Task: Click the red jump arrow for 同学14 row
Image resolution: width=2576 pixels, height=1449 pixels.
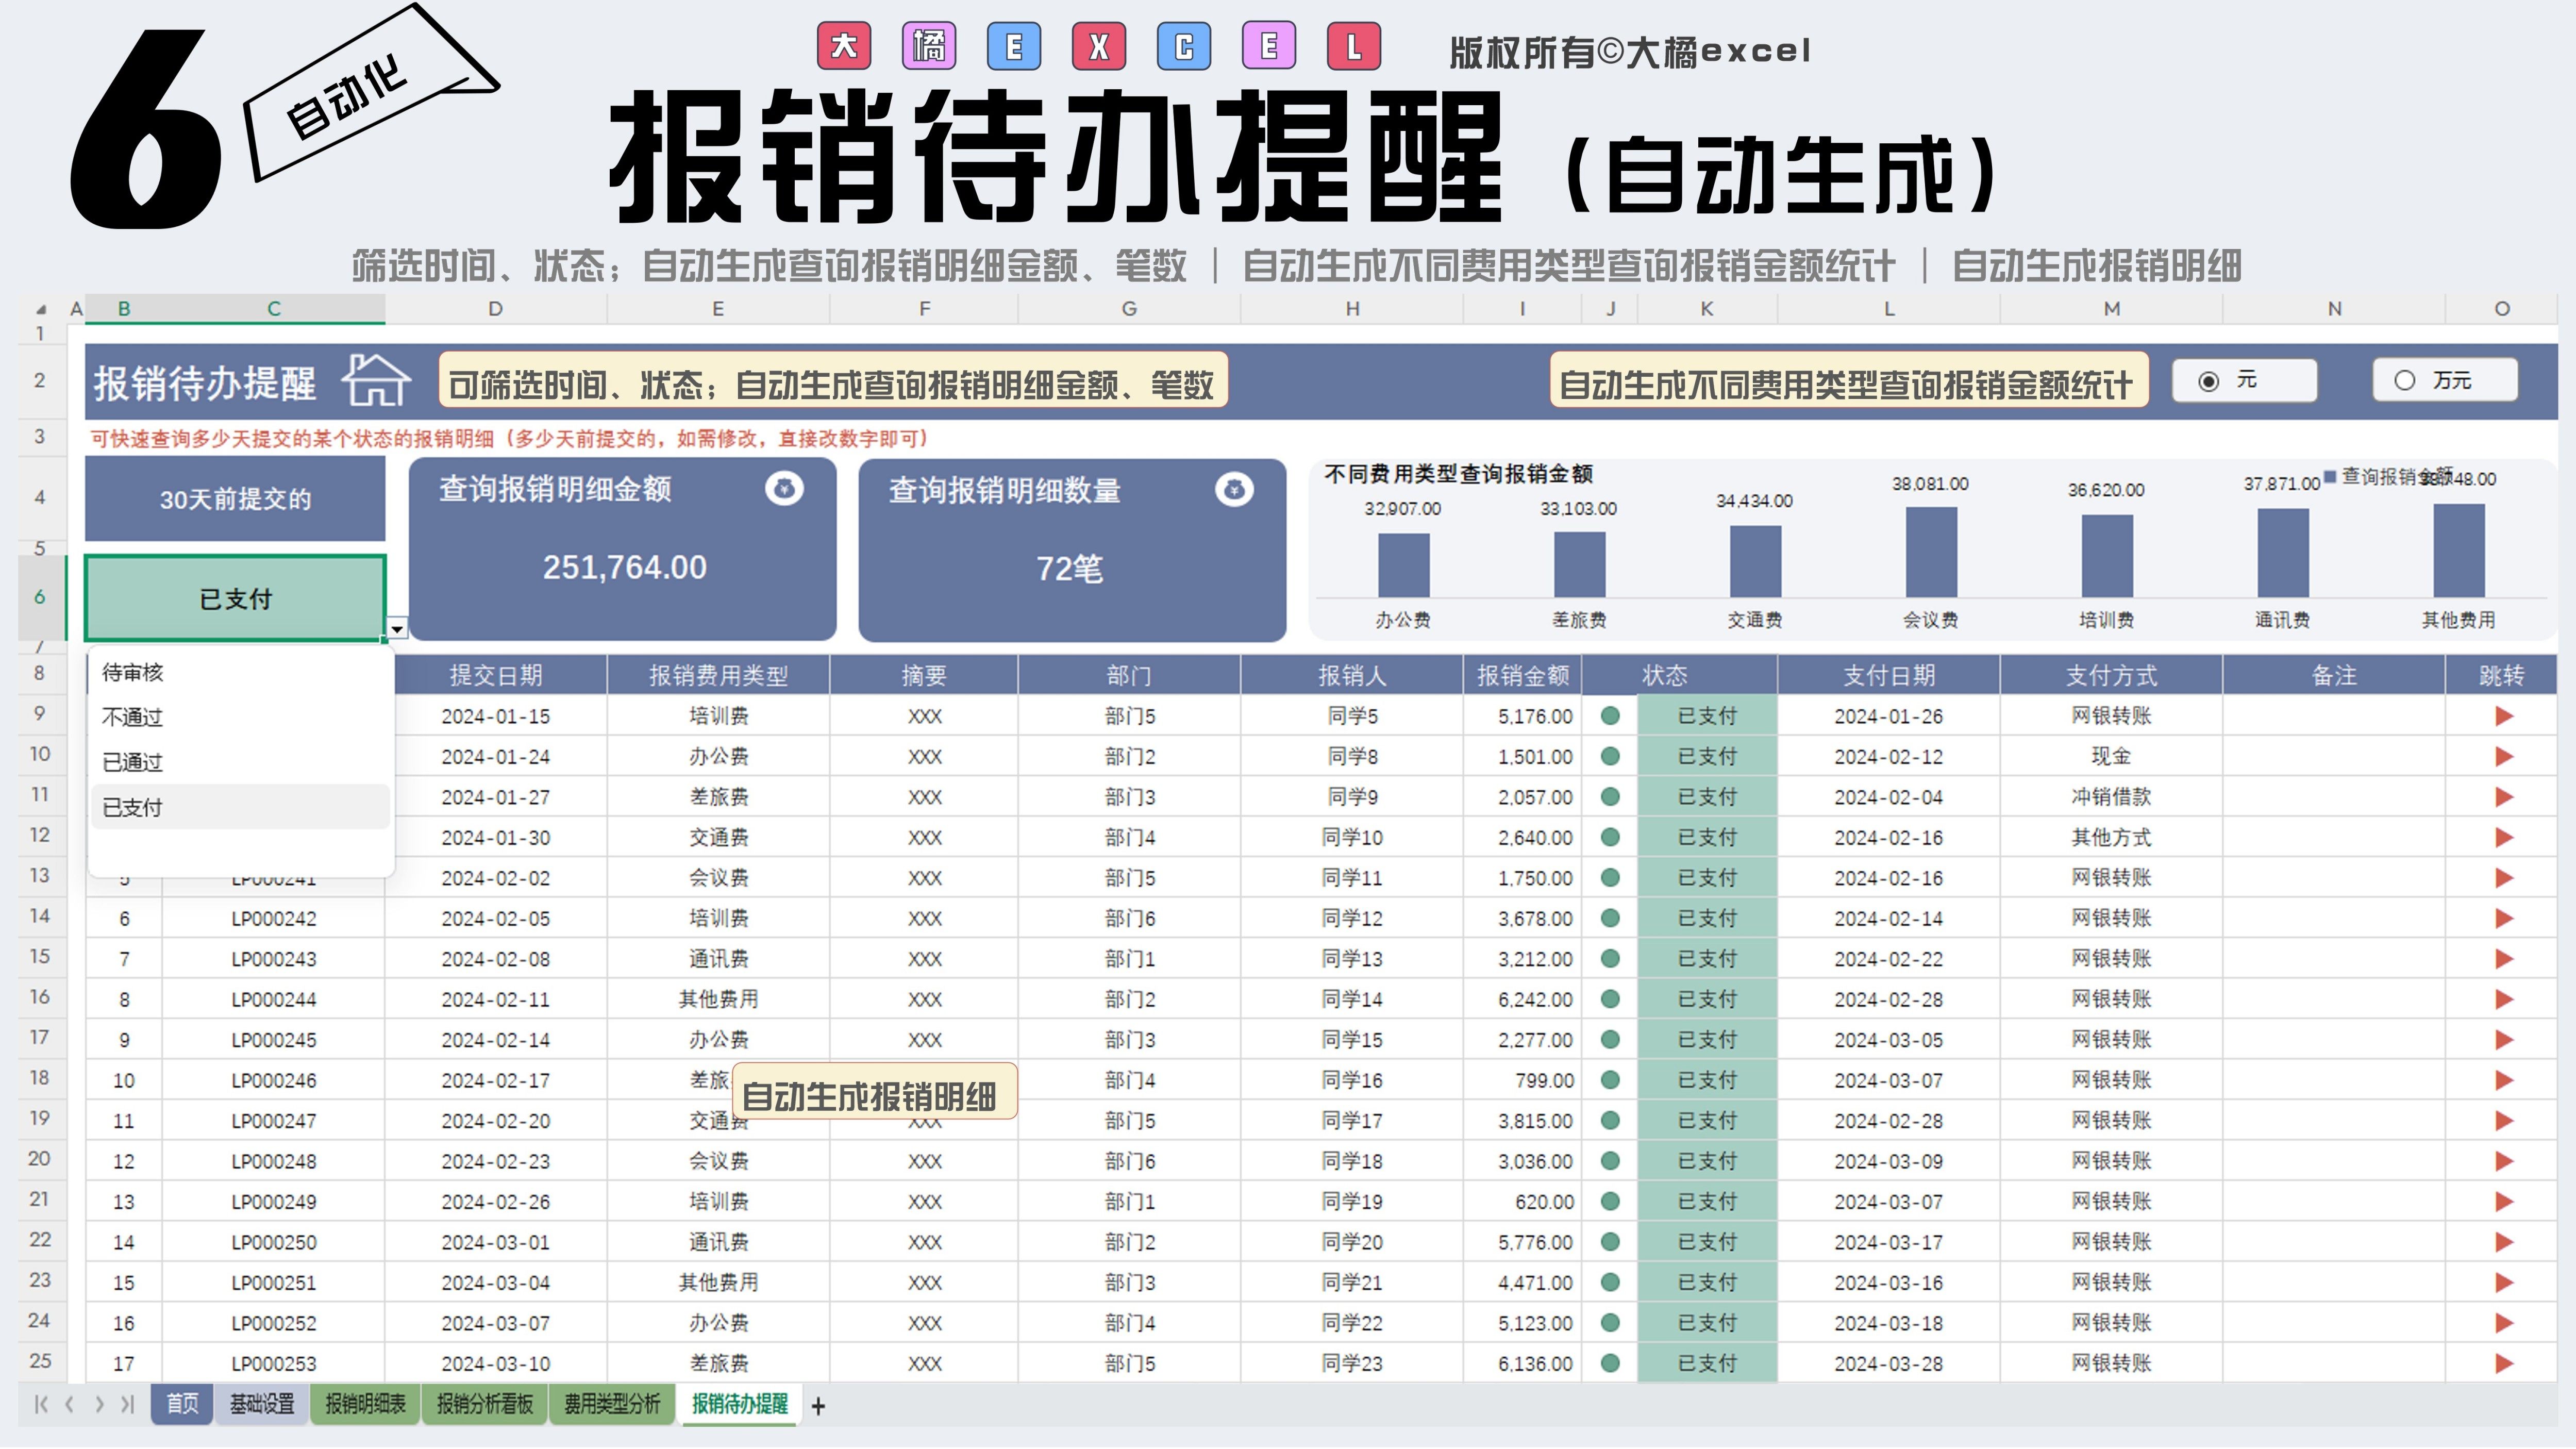Action: pyautogui.click(x=2503, y=999)
